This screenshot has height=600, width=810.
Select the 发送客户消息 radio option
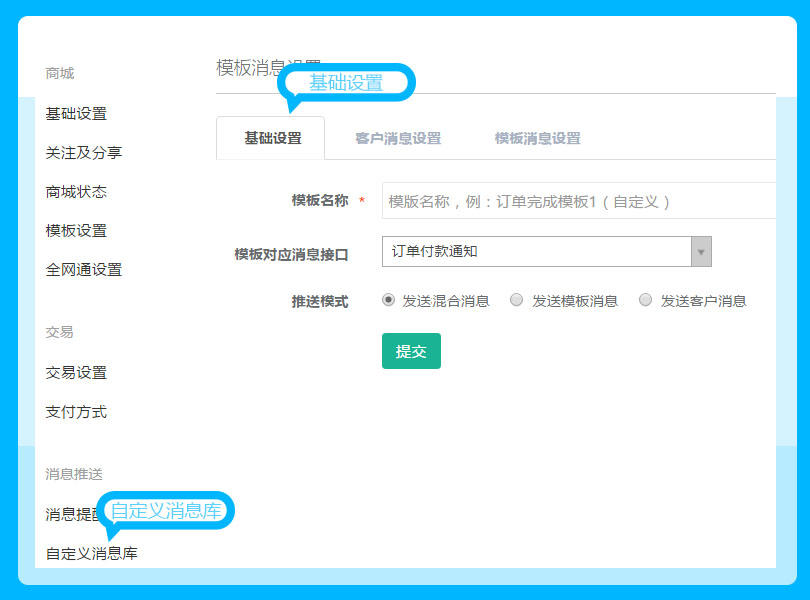[646, 300]
